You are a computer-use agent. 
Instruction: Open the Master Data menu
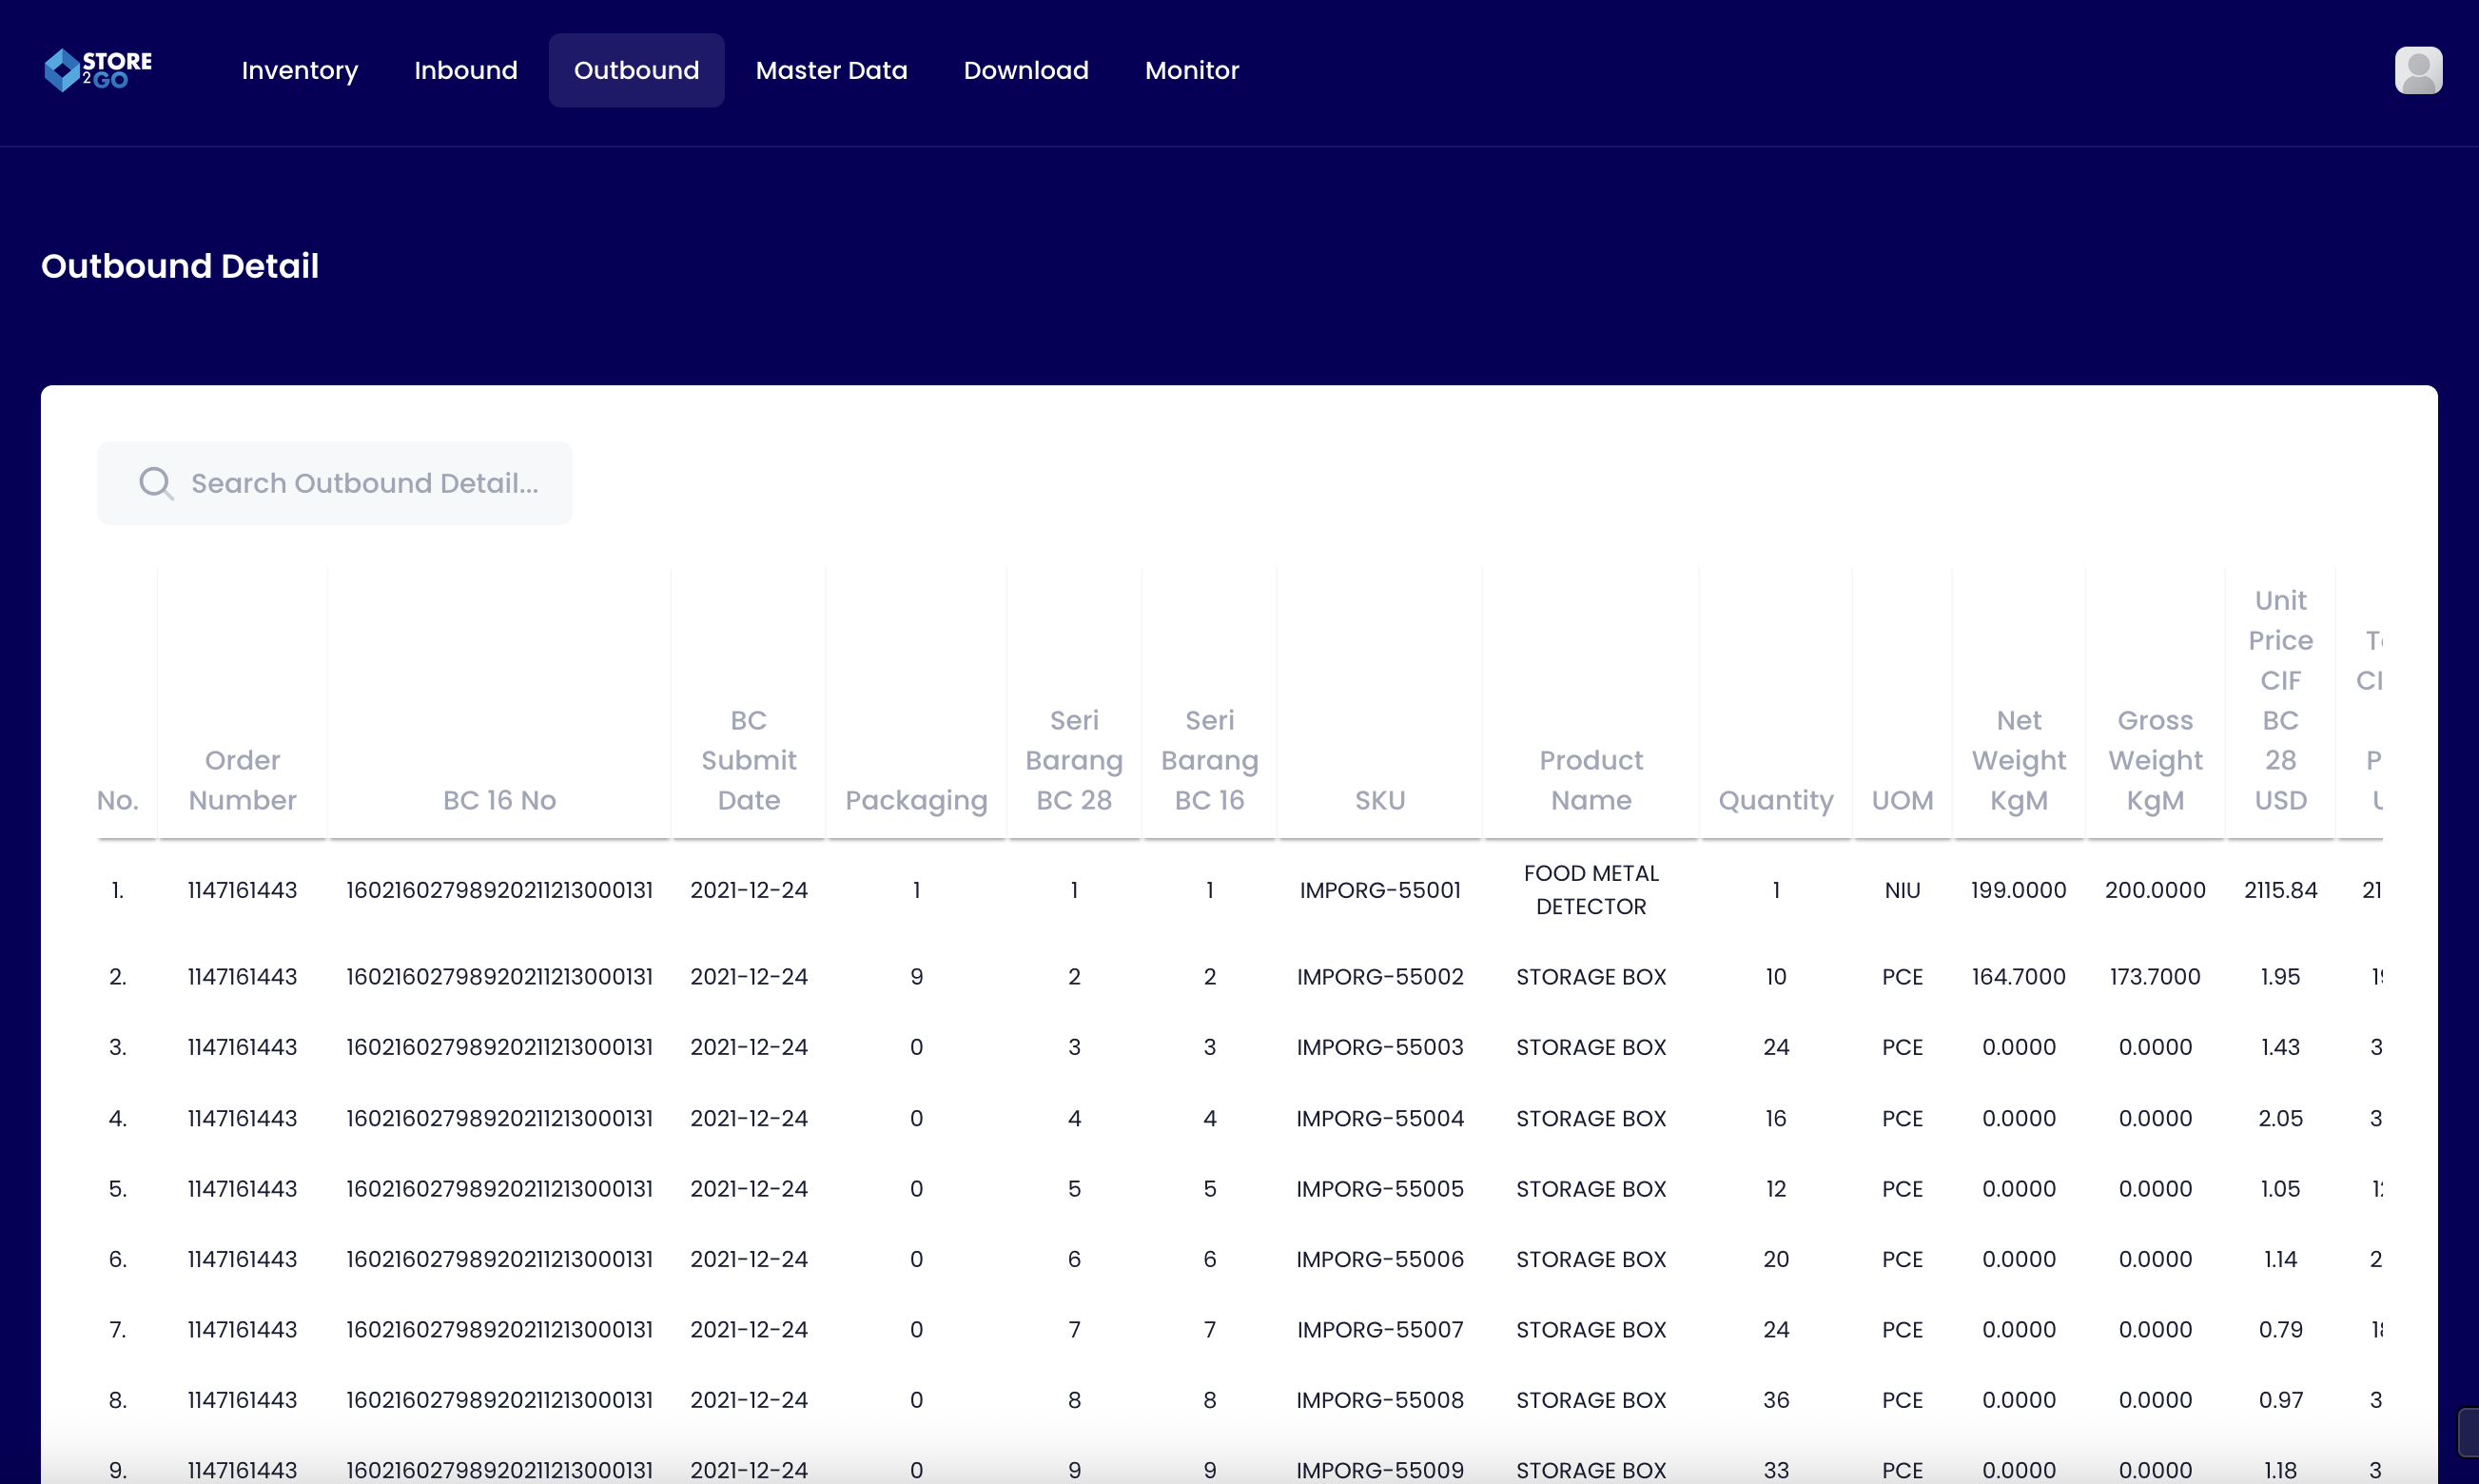click(x=831, y=70)
